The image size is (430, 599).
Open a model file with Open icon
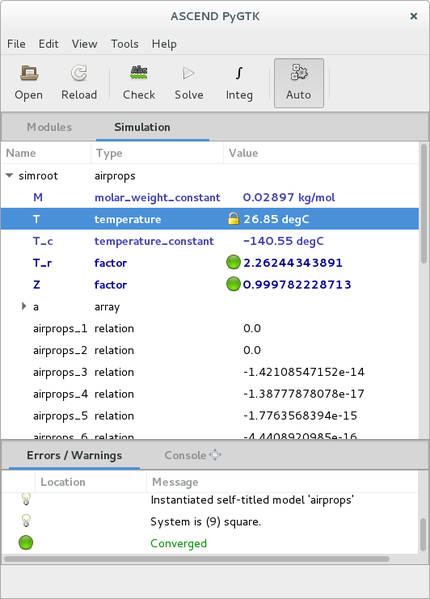click(x=29, y=73)
